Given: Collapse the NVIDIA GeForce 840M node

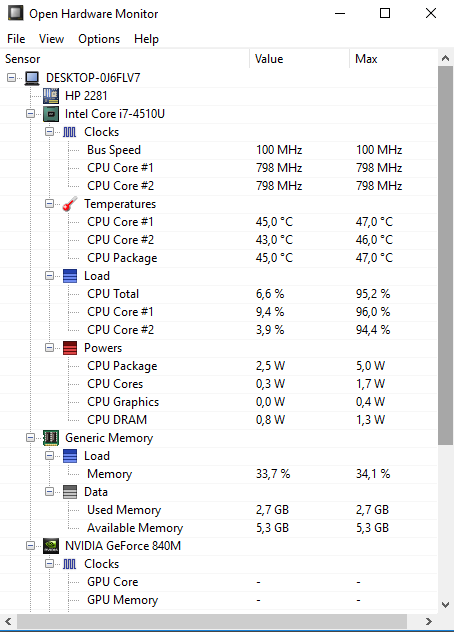Looking at the screenshot, I should (30, 546).
